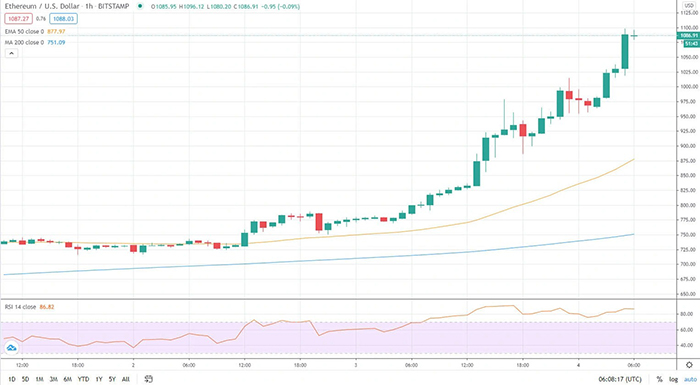Click the TradingView cloud logo icon

pos(12,347)
